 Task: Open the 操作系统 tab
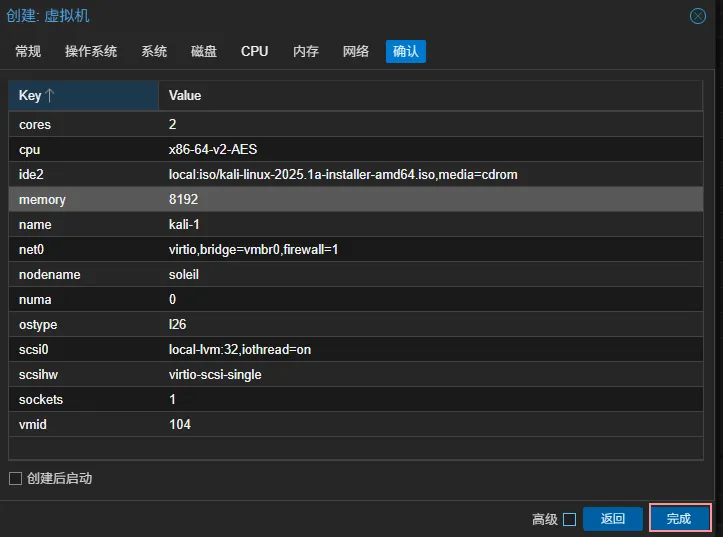point(91,51)
